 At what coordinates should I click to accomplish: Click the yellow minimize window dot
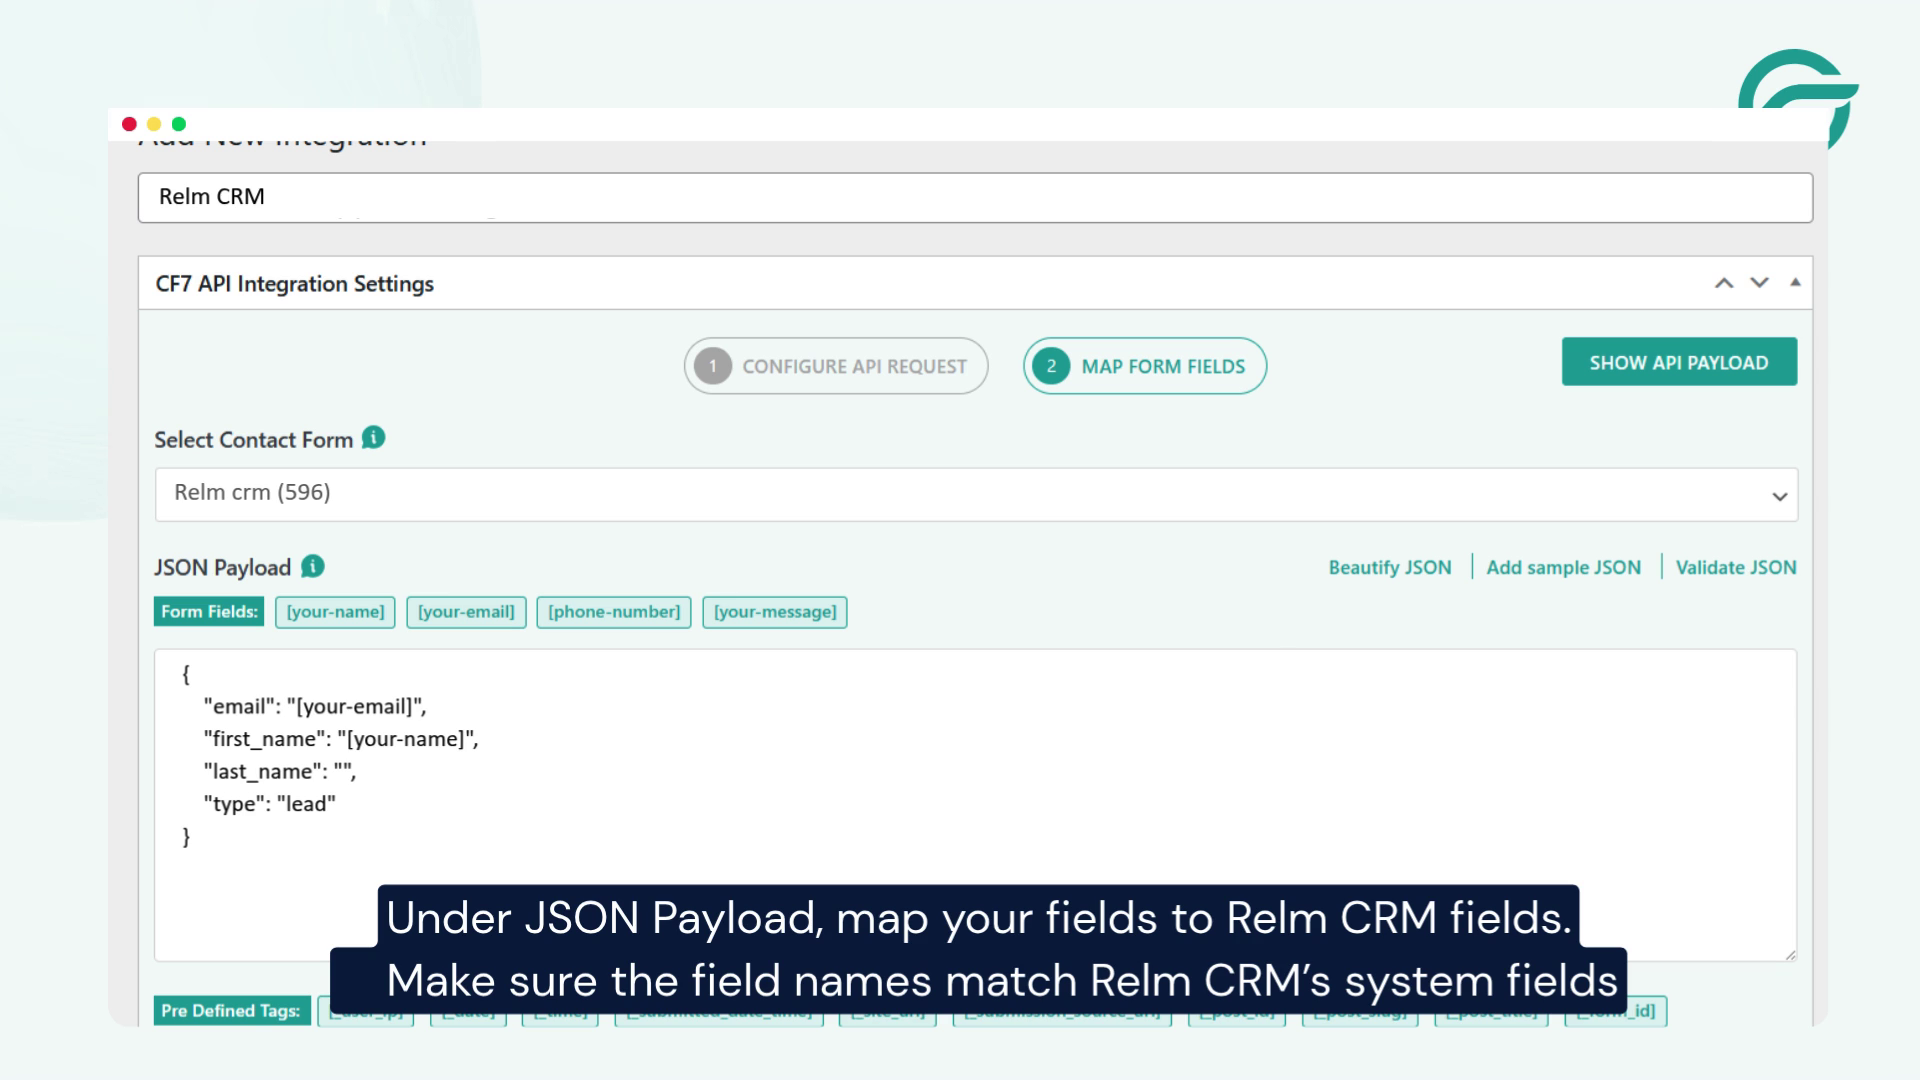(x=154, y=124)
